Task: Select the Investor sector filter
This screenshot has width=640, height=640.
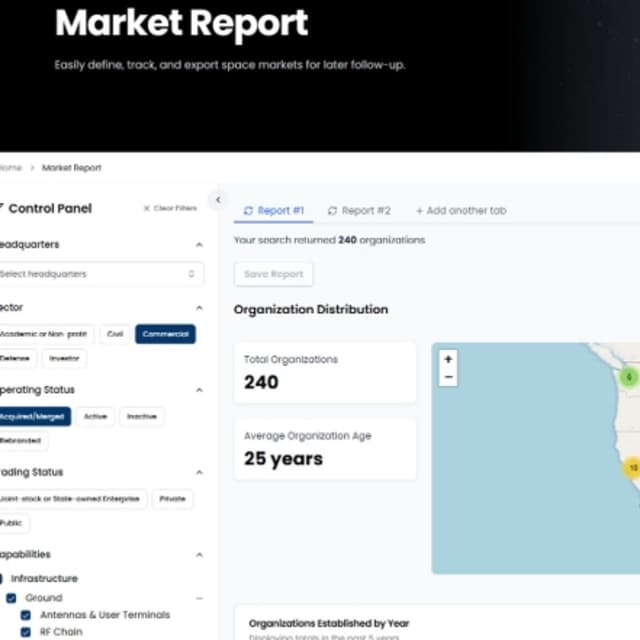Action: coord(64,358)
